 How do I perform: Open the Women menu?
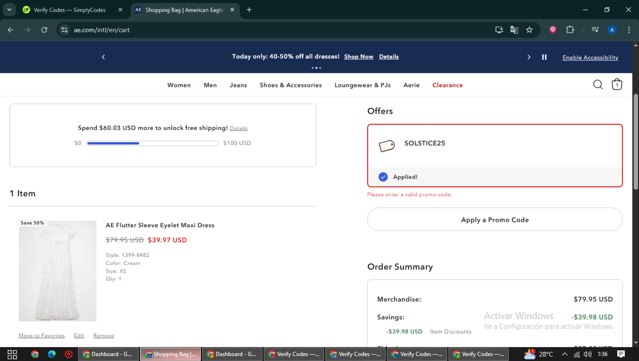point(179,85)
